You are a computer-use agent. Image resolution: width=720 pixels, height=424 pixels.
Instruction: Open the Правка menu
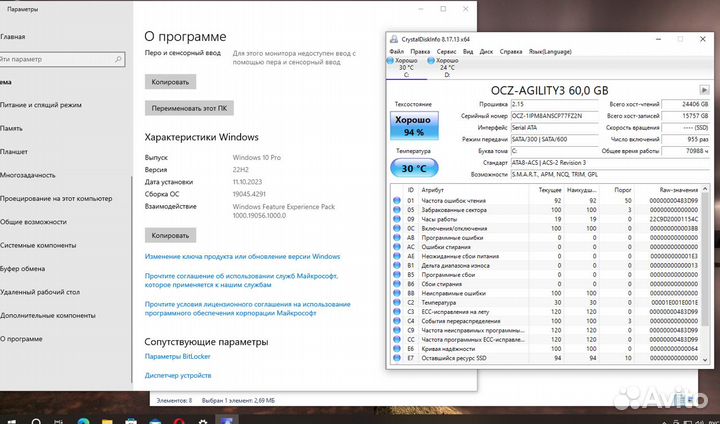click(420, 51)
